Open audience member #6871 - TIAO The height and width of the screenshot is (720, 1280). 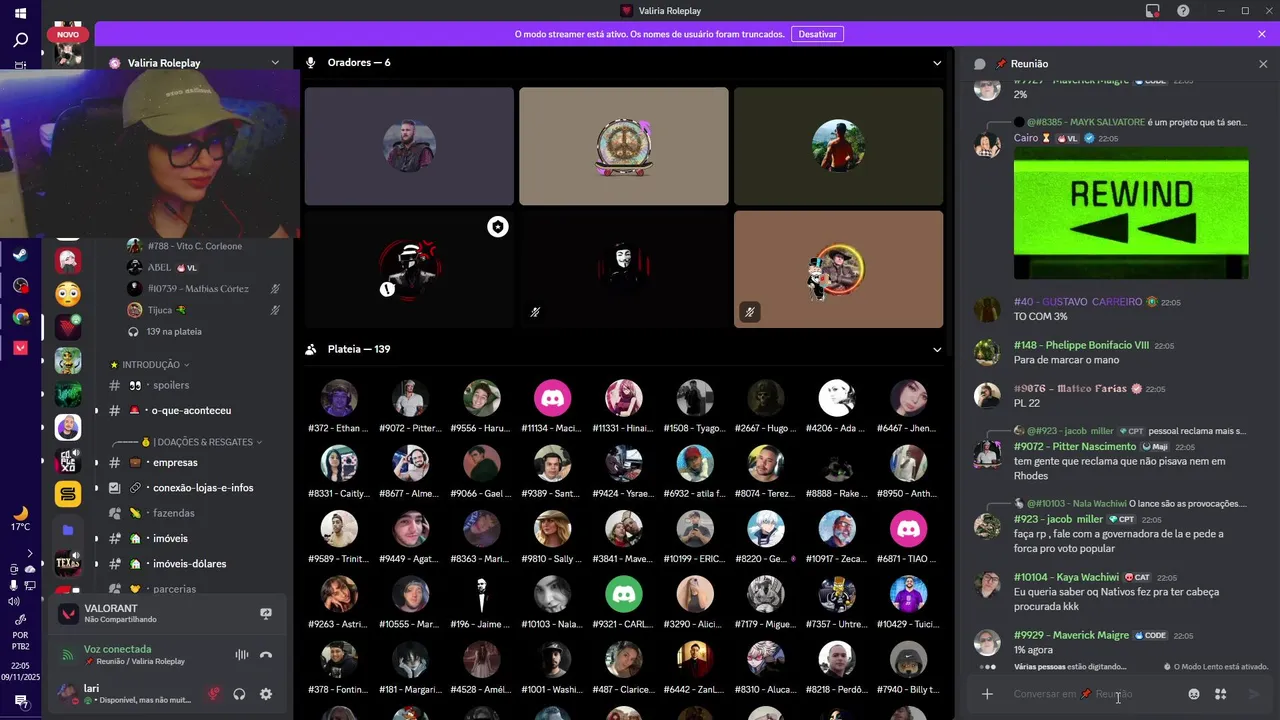(x=909, y=538)
